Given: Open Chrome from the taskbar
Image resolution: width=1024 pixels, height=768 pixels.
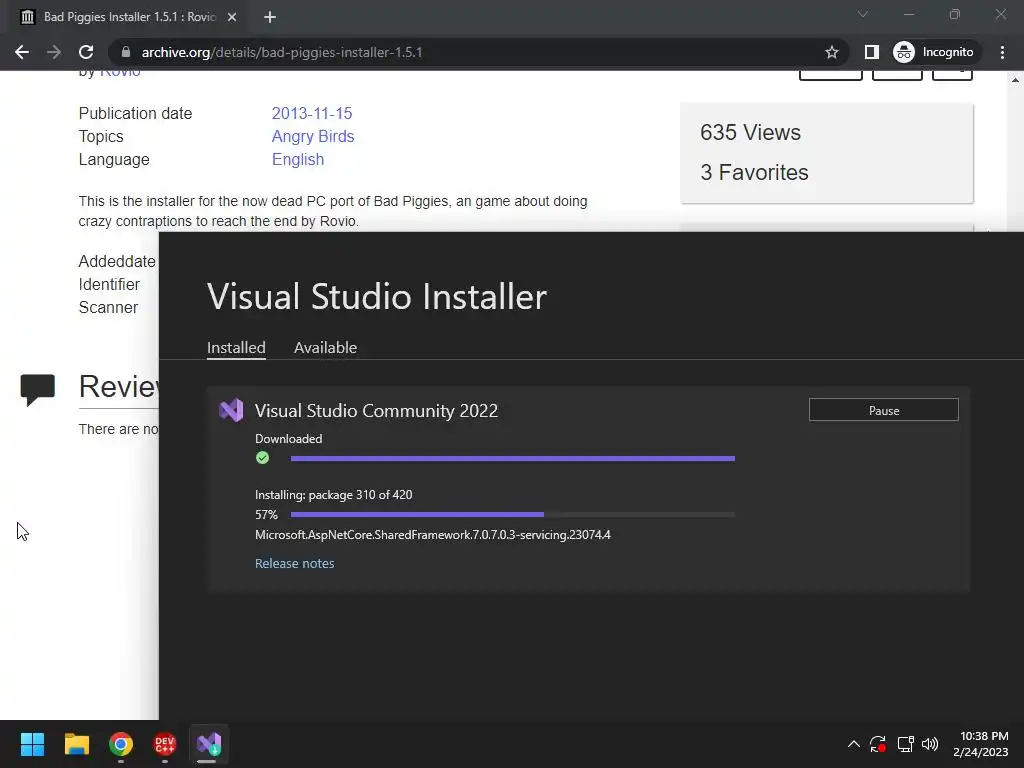Looking at the screenshot, I should 121,744.
